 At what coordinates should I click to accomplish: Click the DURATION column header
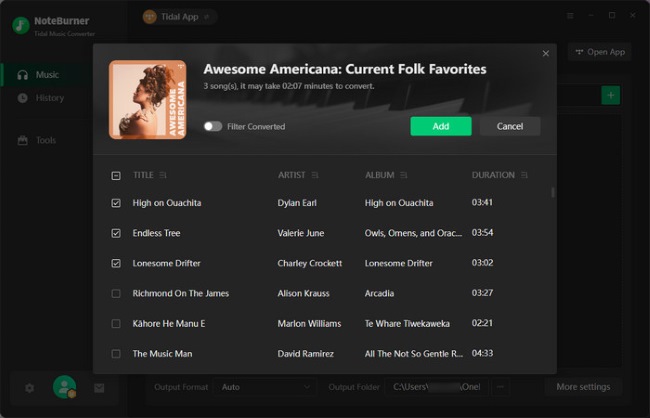pyautogui.click(x=493, y=175)
